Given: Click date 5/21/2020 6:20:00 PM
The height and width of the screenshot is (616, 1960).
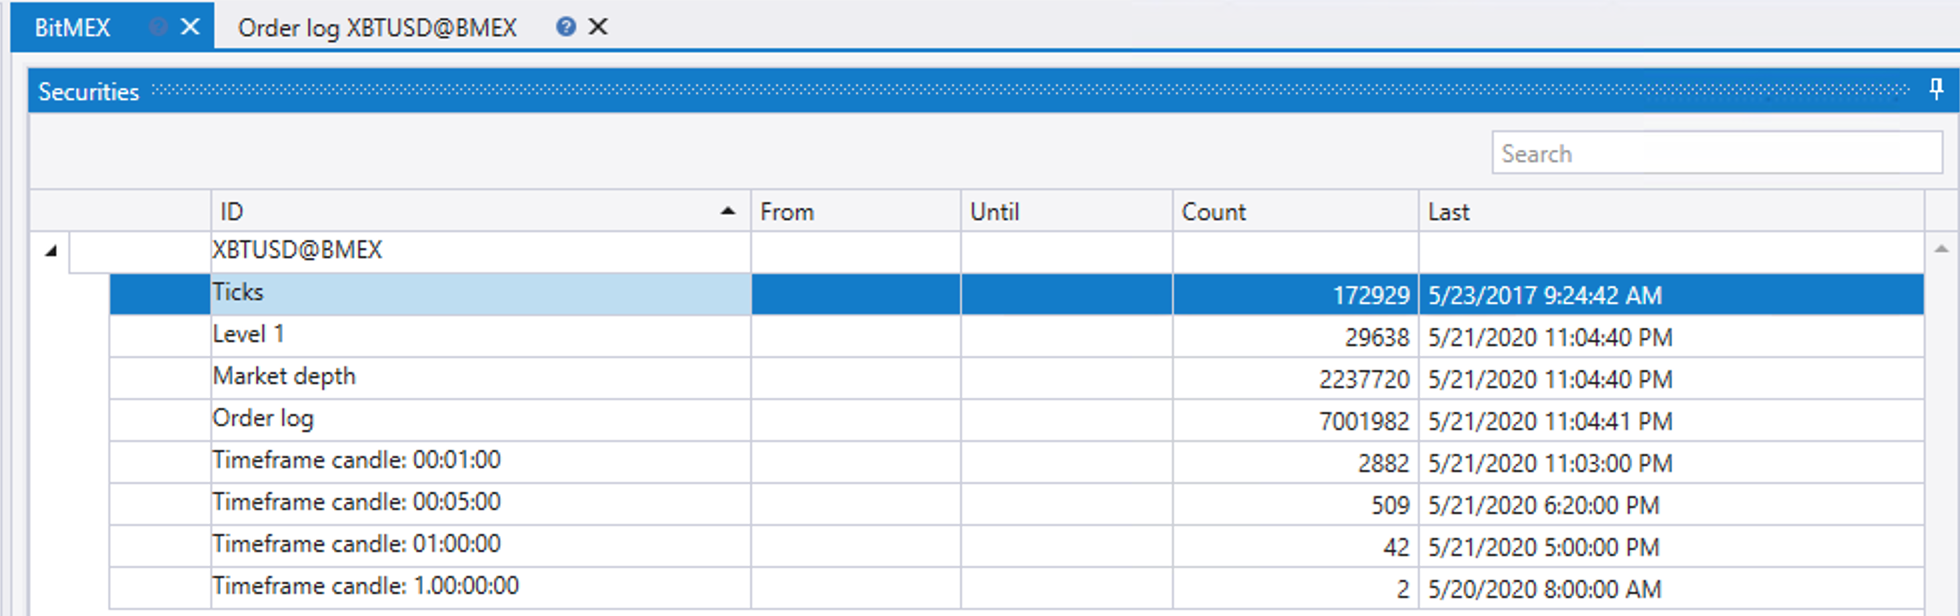Looking at the screenshot, I should (1544, 505).
